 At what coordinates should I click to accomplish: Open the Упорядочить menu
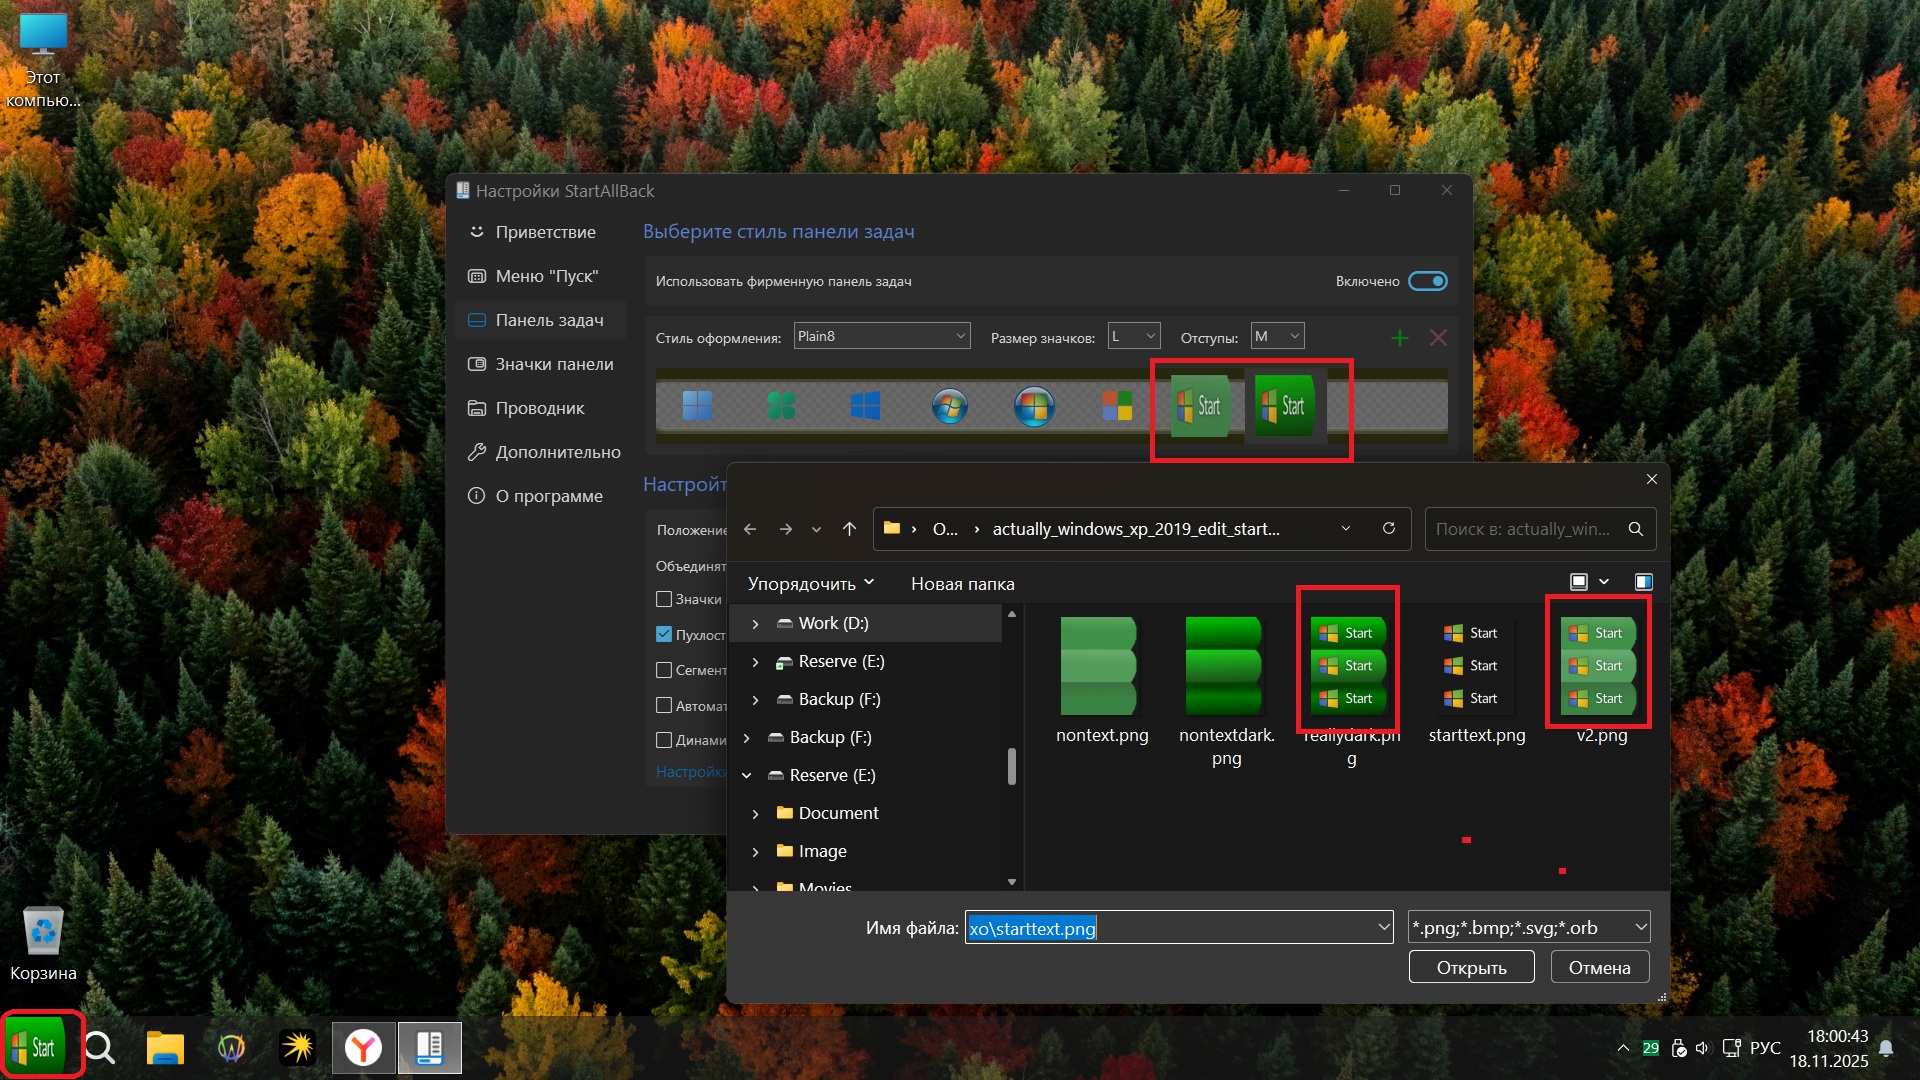(810, 583)
